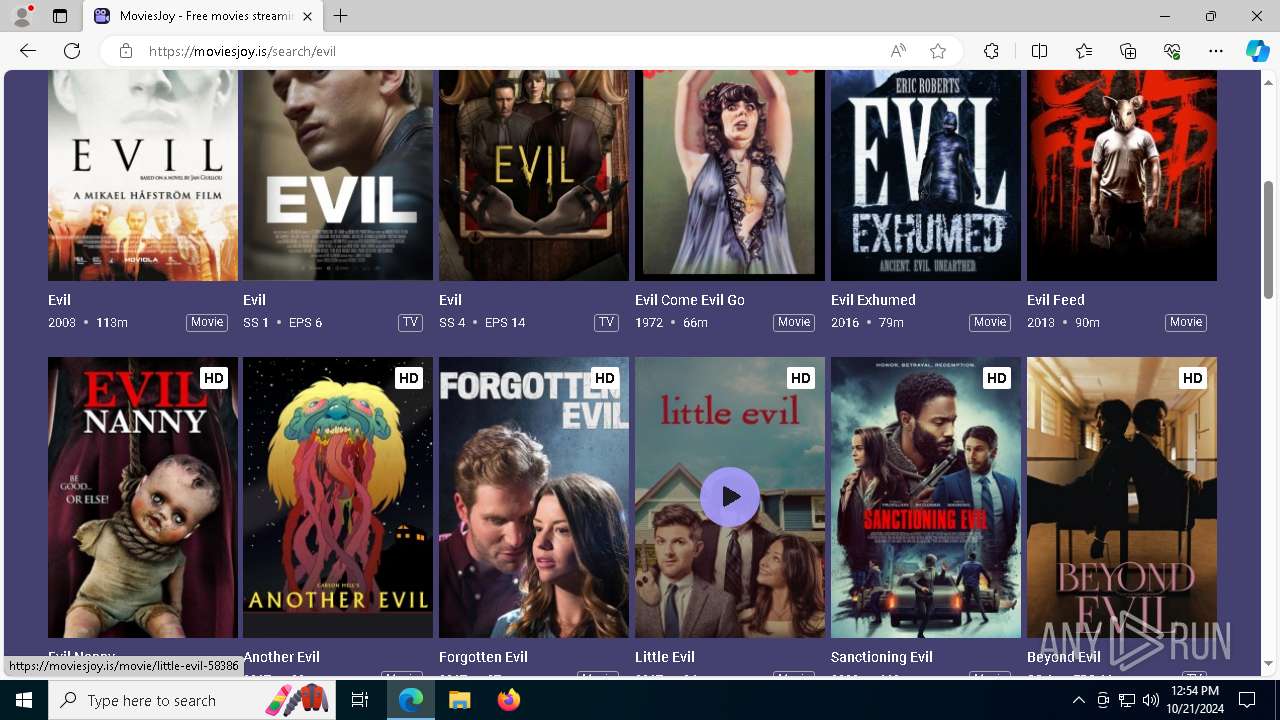Click Movie badge under Evil Exhumed
The width and height of the screenshot is (1280, 720).
tap(990, 322)
